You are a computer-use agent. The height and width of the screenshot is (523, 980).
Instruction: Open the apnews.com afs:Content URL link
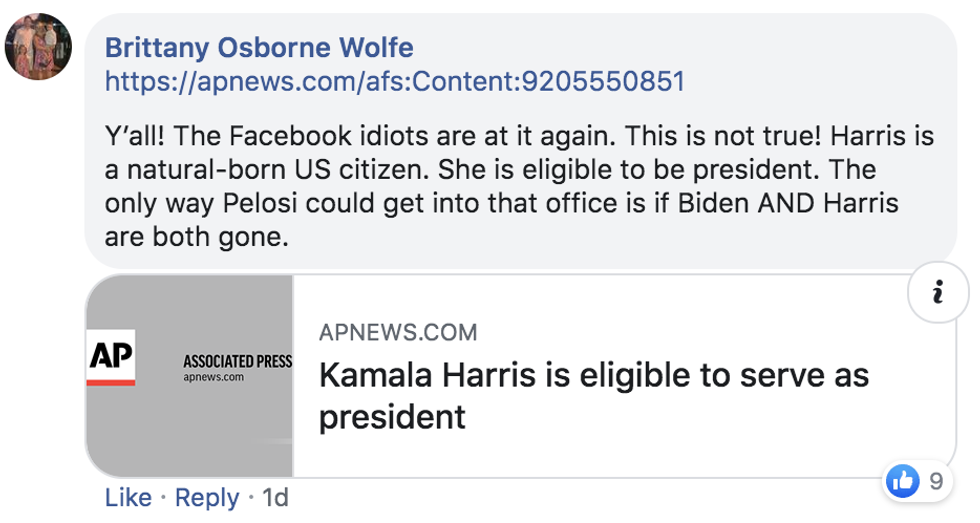pyautogui.click(x=395, y=81)
